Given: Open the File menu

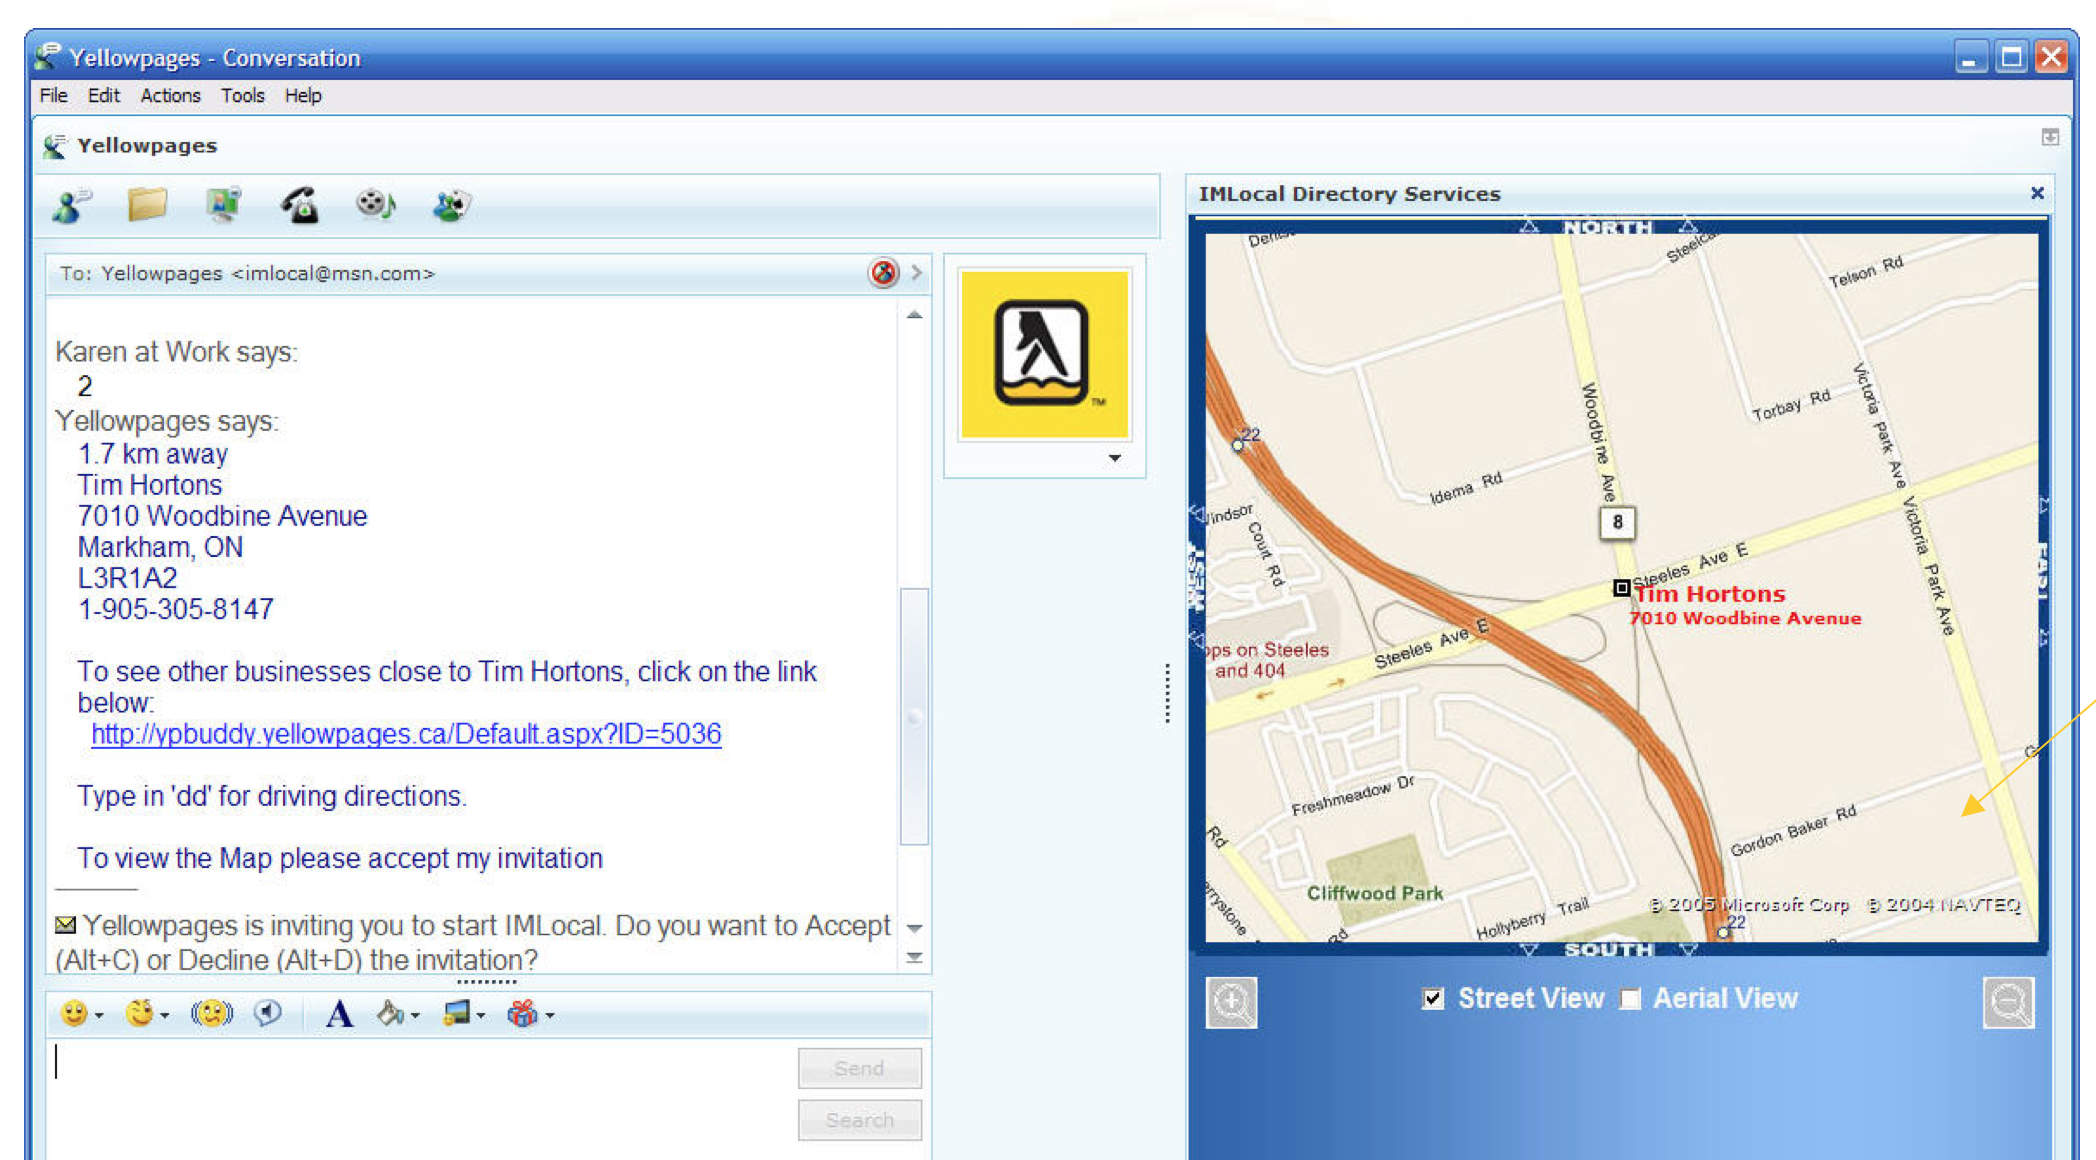Looking at the screenshot, I should click(53, 96).
